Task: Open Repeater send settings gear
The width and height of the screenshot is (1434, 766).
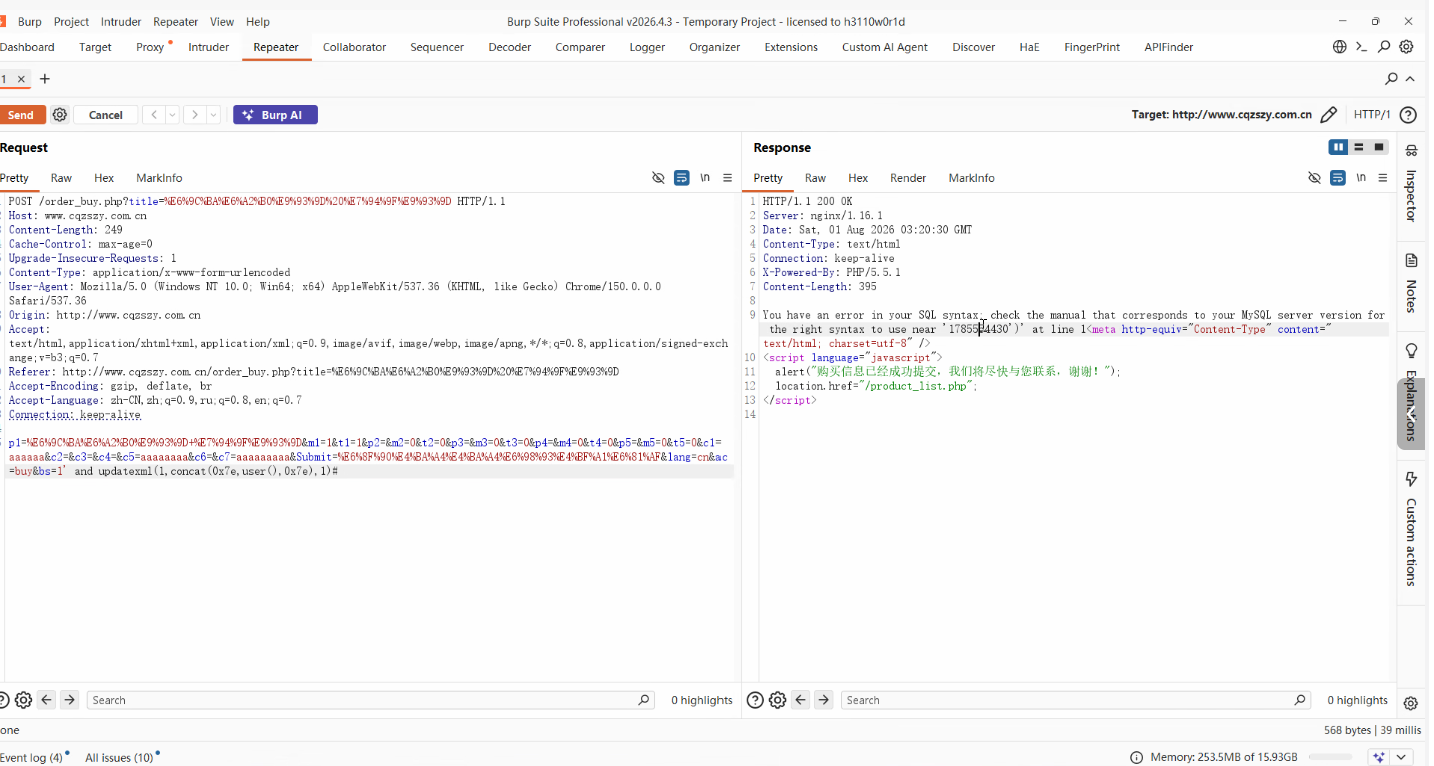Action: coord(60,115)
